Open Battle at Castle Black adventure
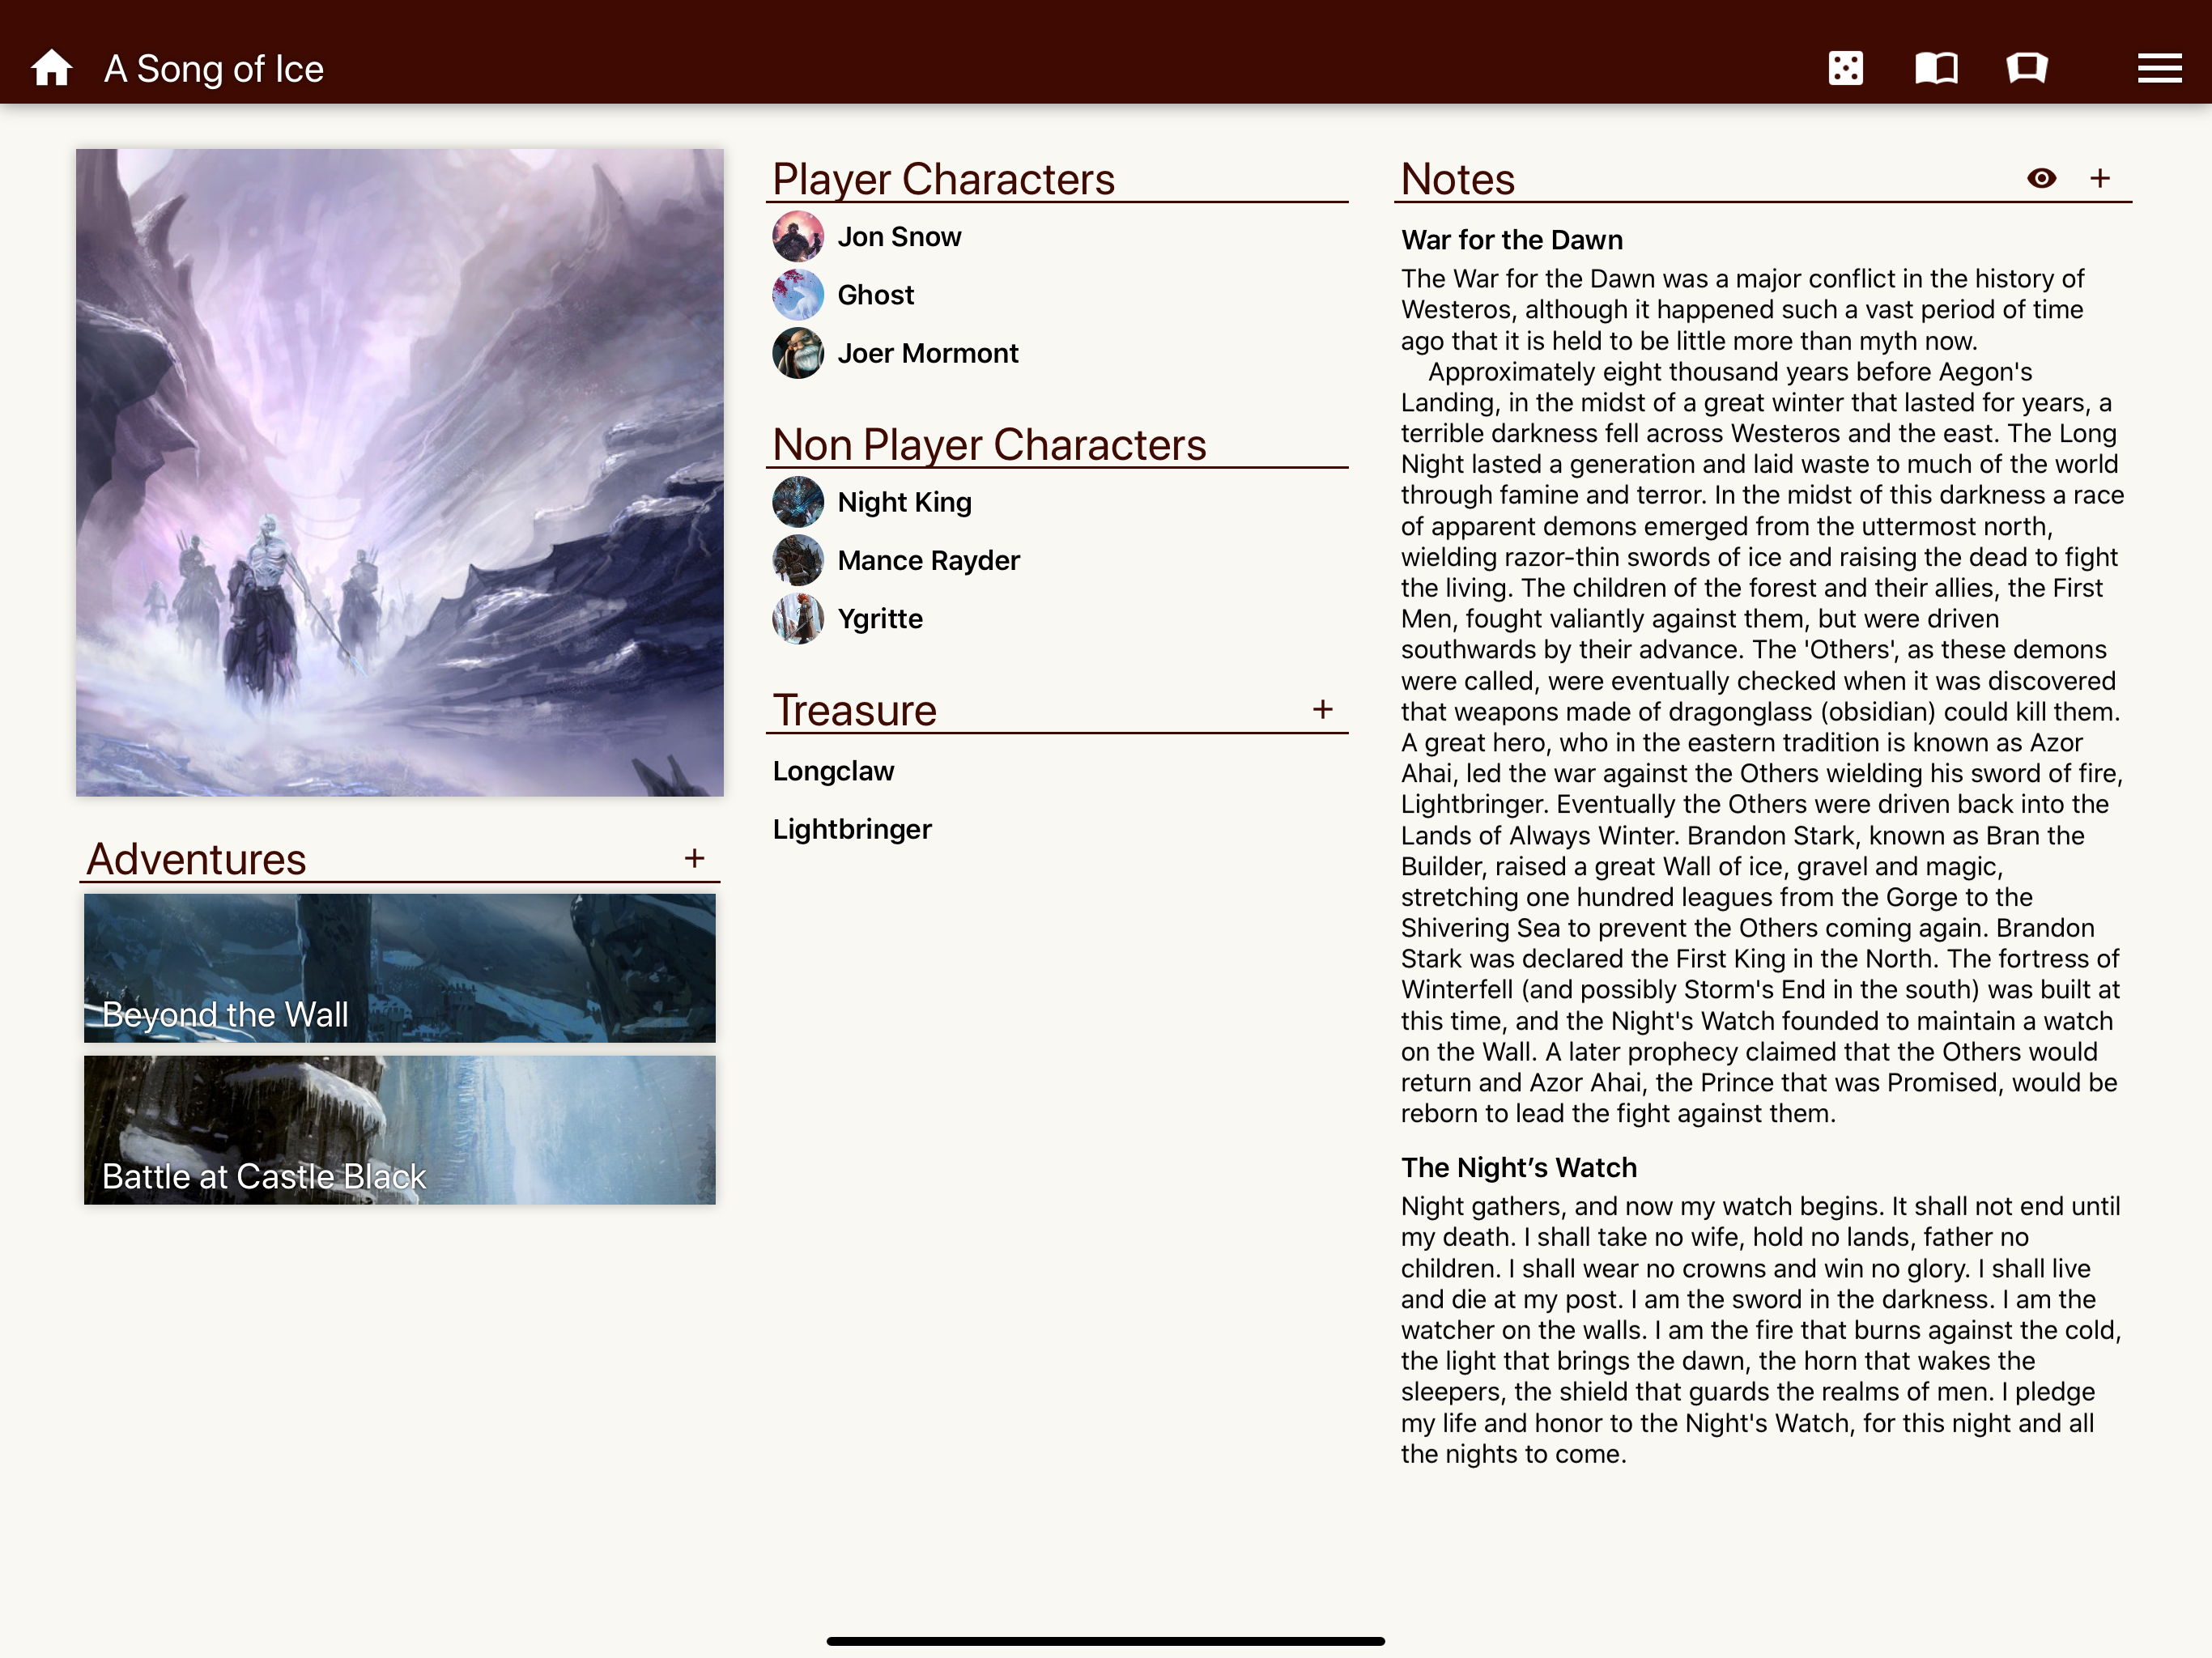Screen dimensions: 2212x1658 tap(399, 1130)
